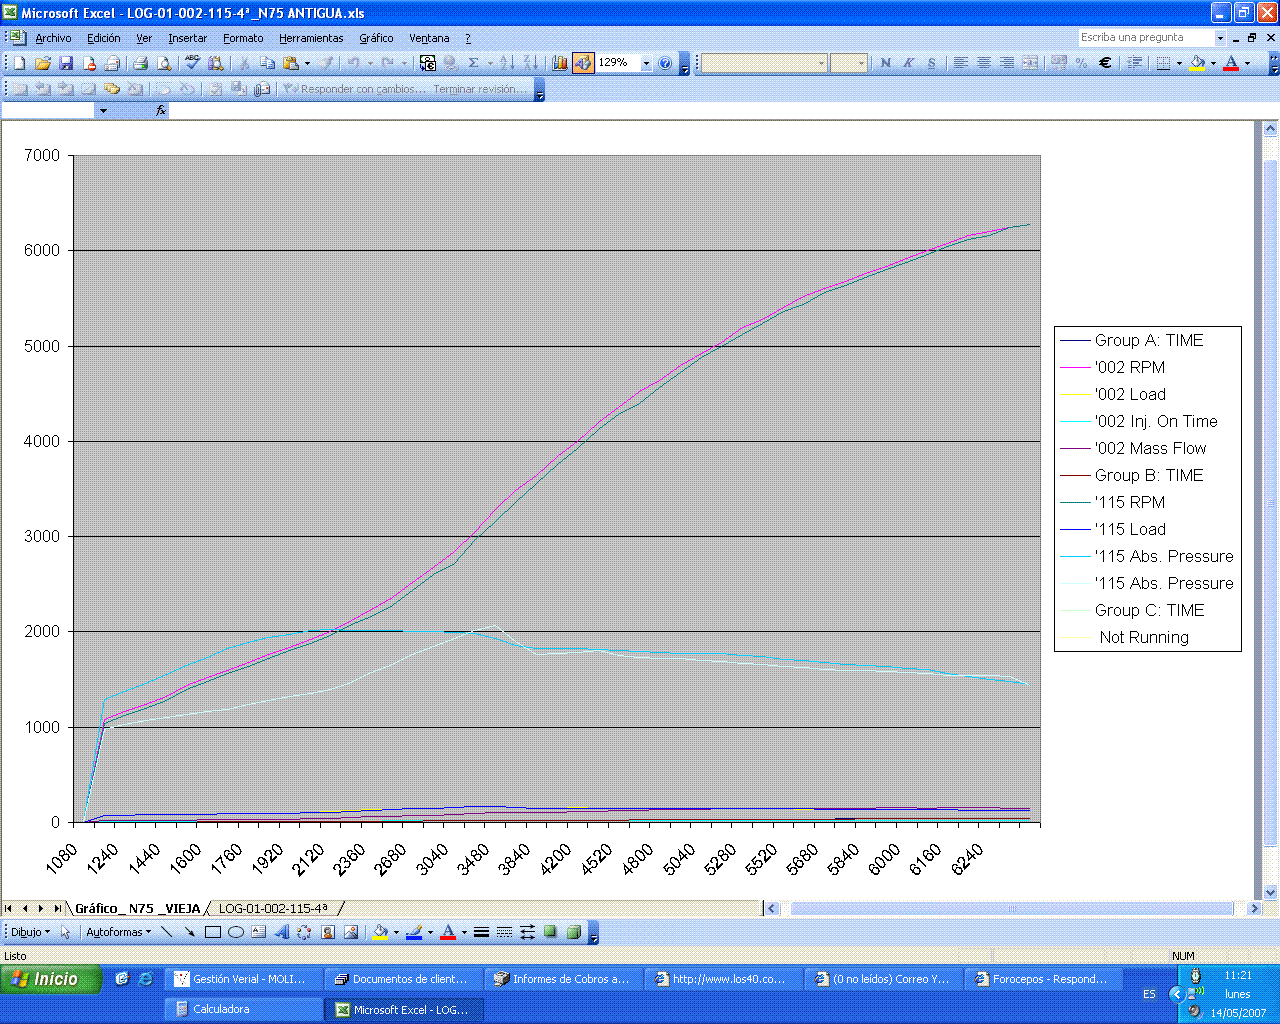Open 3-D Style in Drawing toolbar
This screenshot has height=1024, width=1280.
[x=573, y=932]
